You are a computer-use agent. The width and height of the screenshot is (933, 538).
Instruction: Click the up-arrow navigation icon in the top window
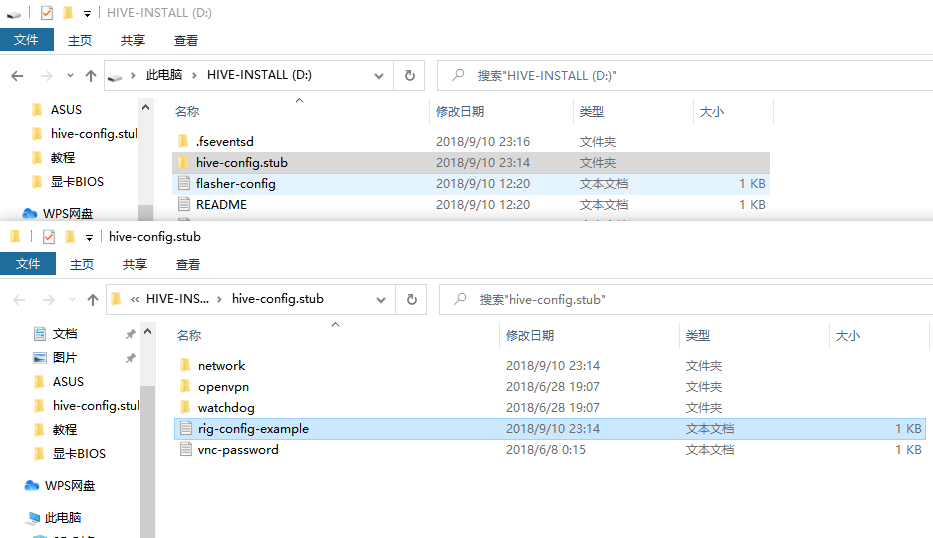(92, 76)
